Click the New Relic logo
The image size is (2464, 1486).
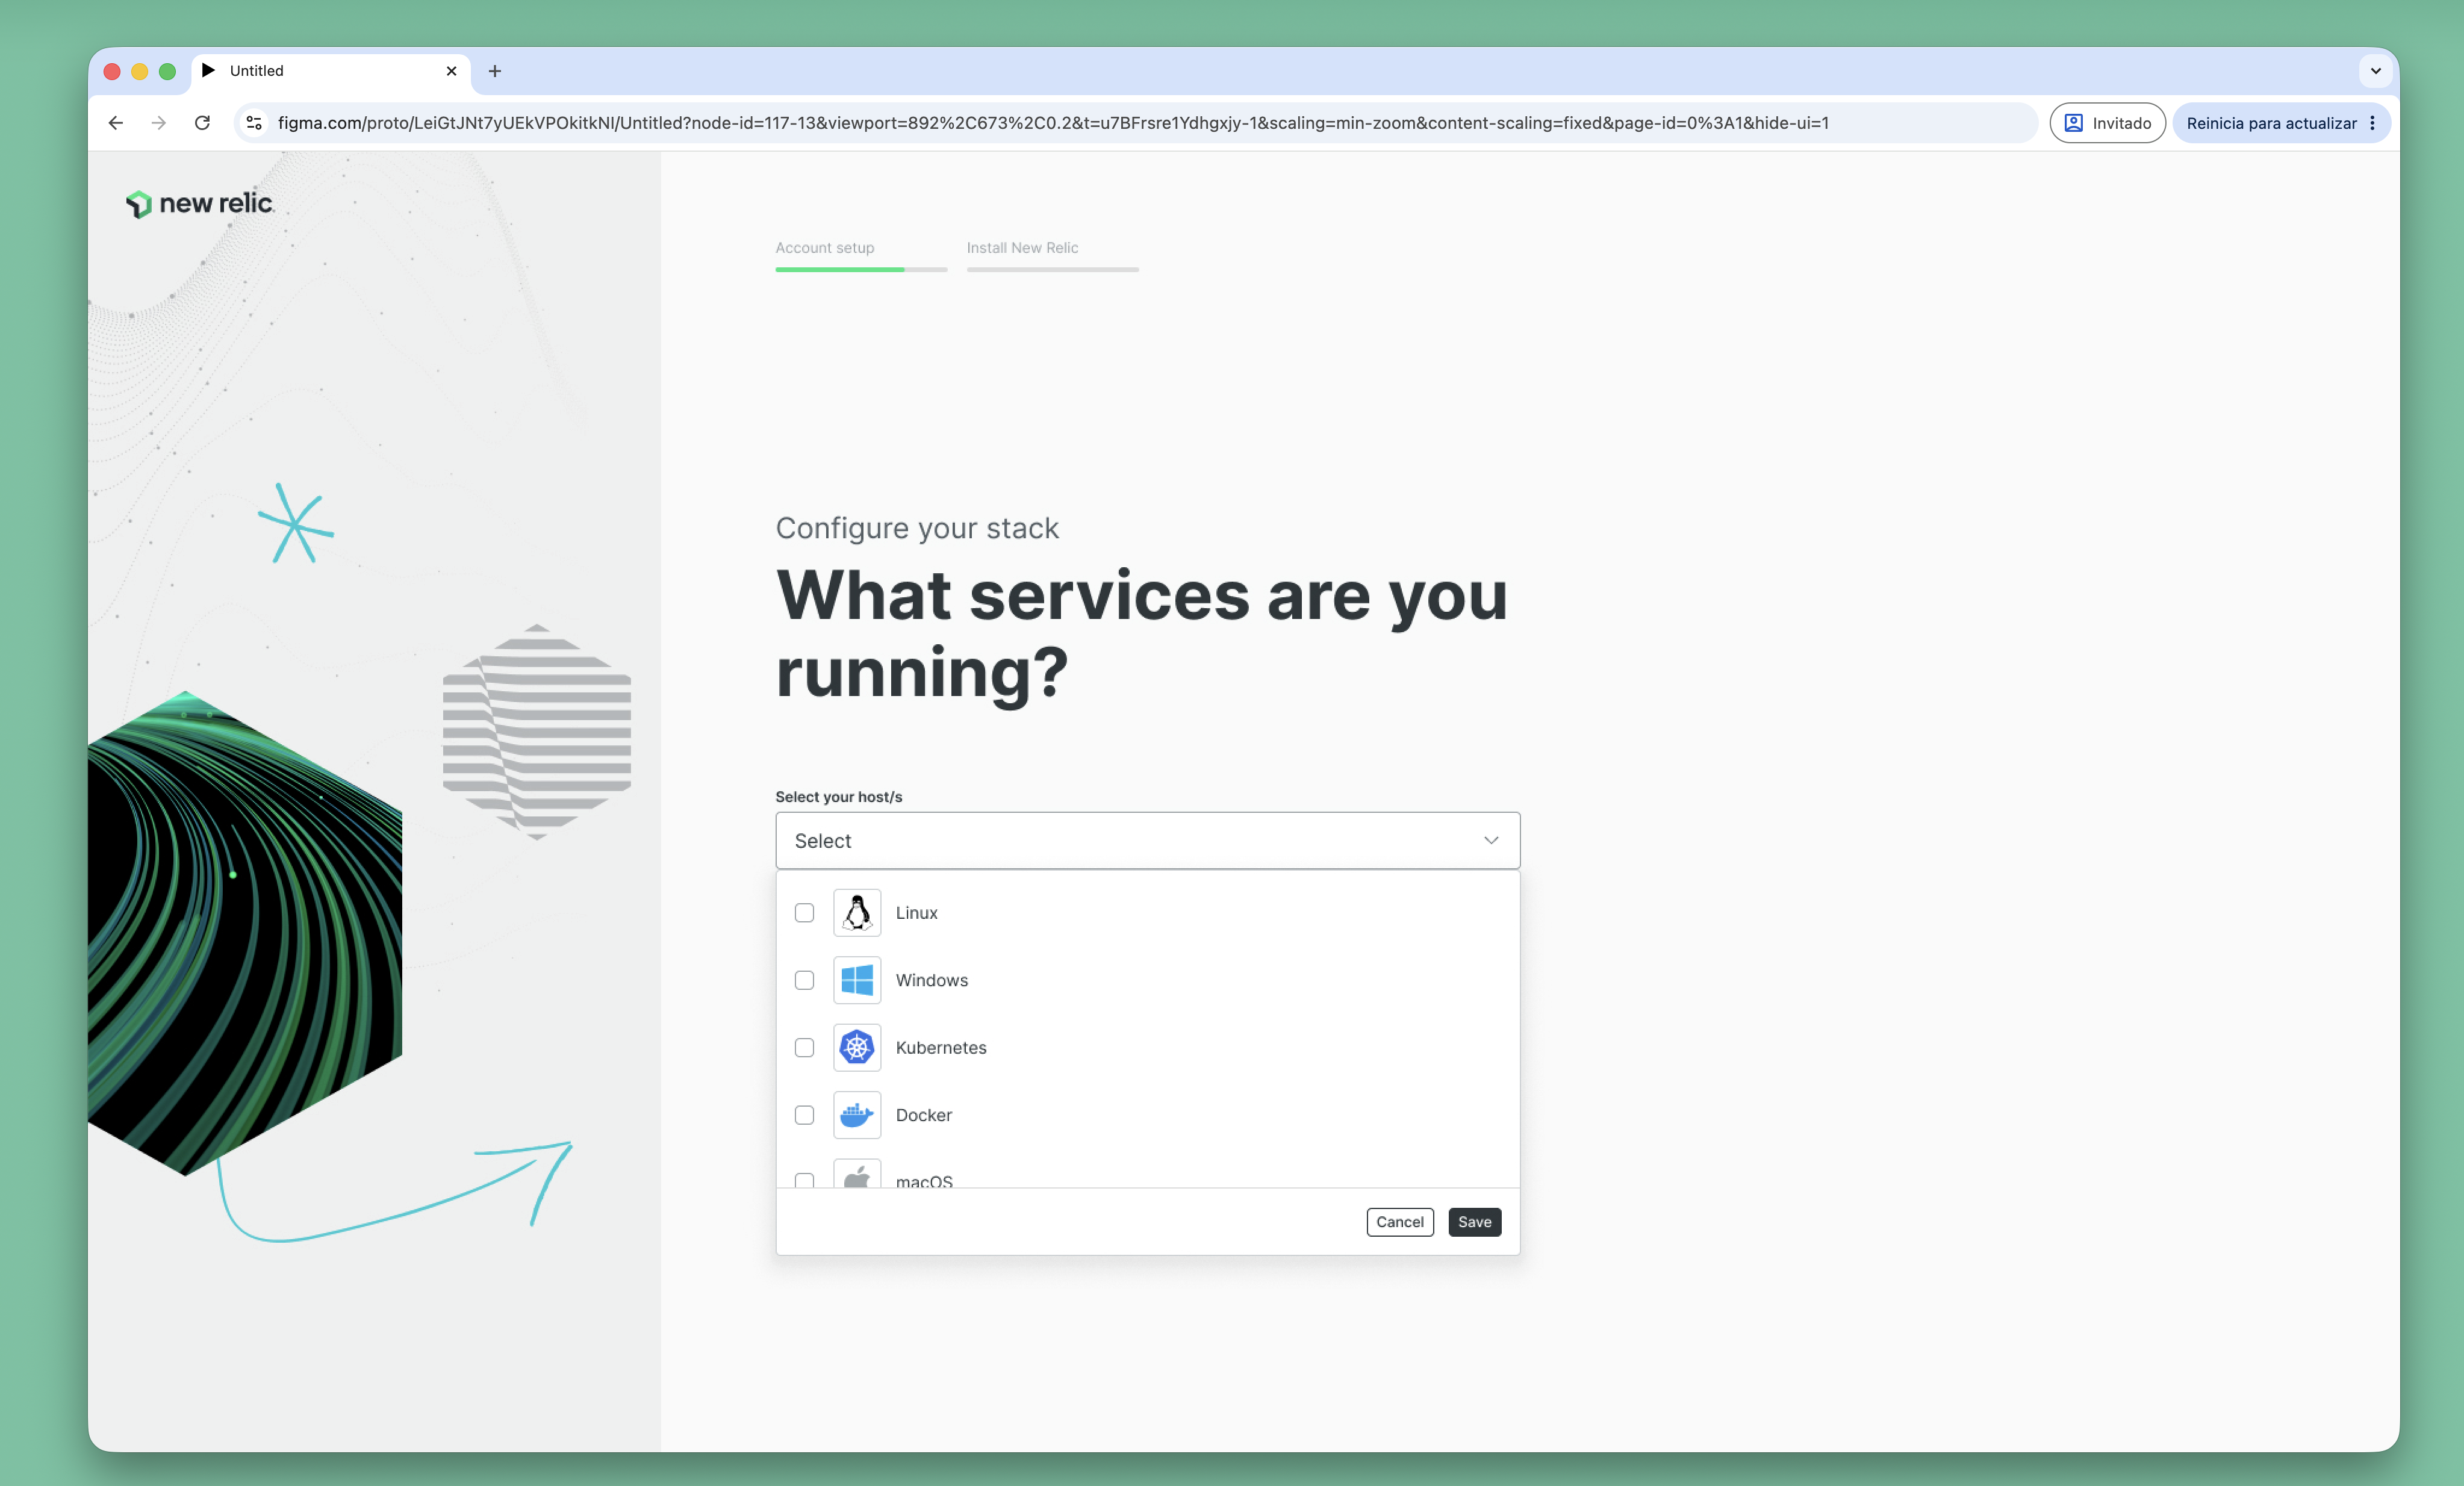[199, 203]
